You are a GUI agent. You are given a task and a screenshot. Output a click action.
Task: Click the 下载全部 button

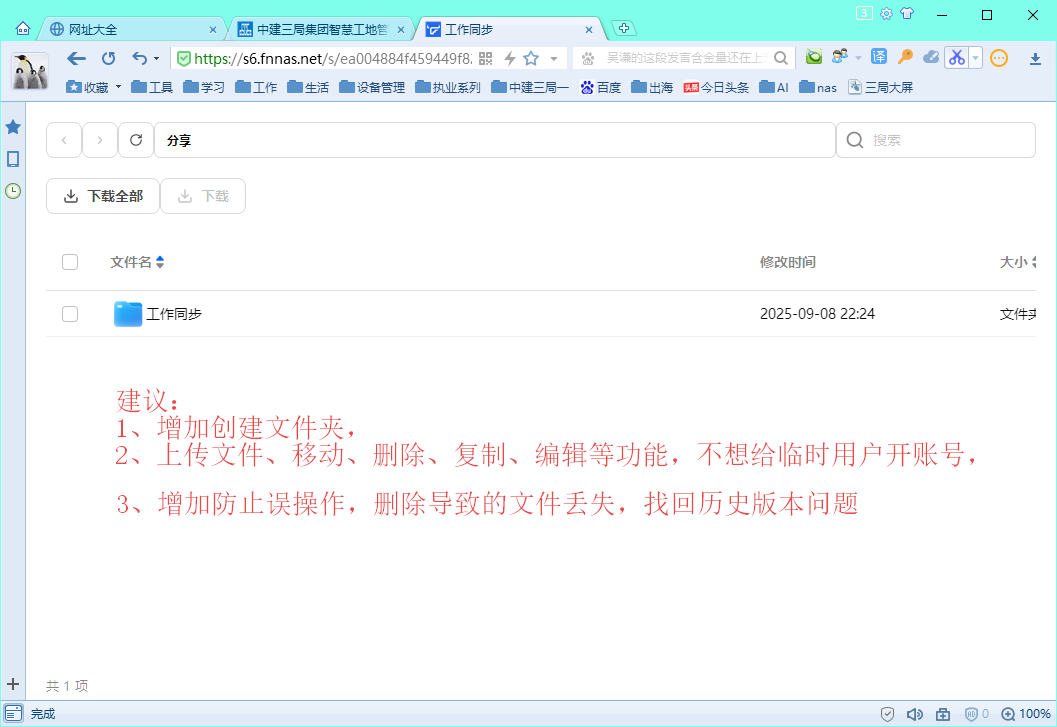[102, 196]
